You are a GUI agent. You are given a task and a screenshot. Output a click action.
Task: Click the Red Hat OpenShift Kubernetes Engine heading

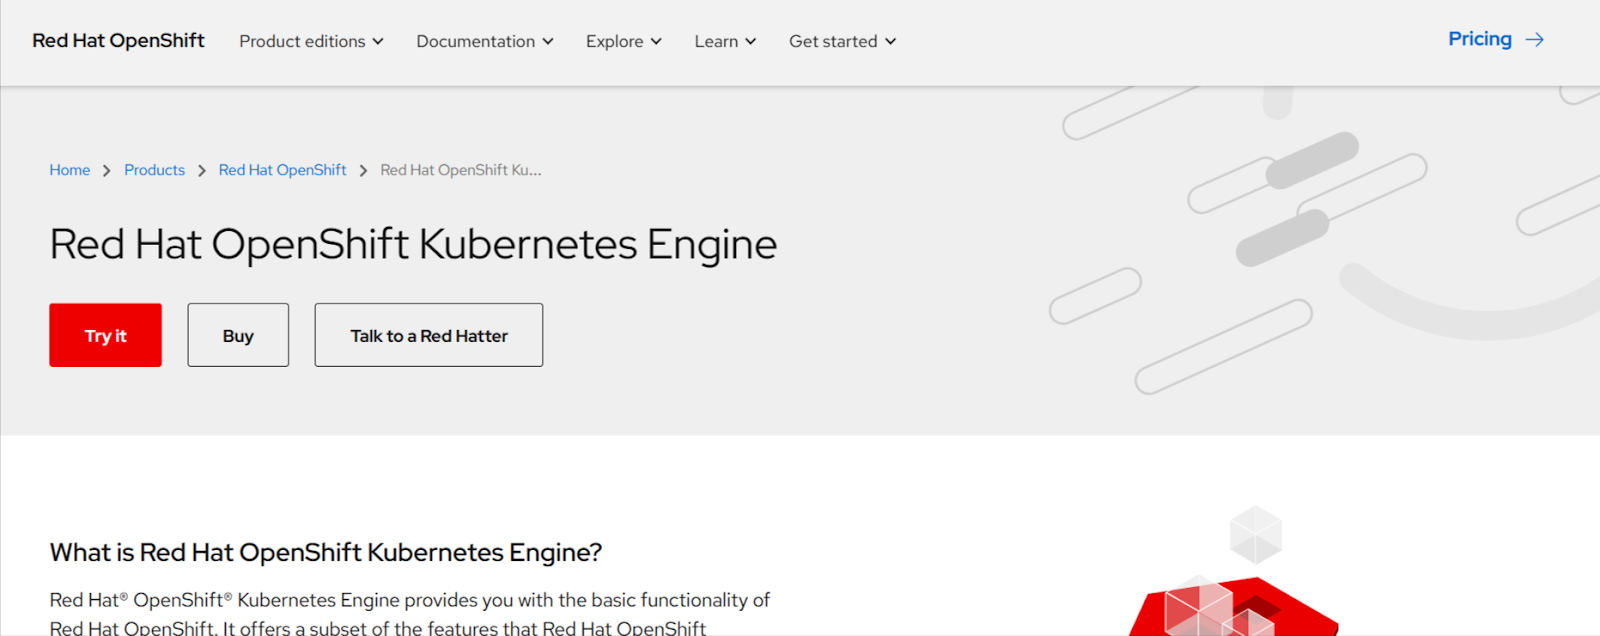point(413,244)
